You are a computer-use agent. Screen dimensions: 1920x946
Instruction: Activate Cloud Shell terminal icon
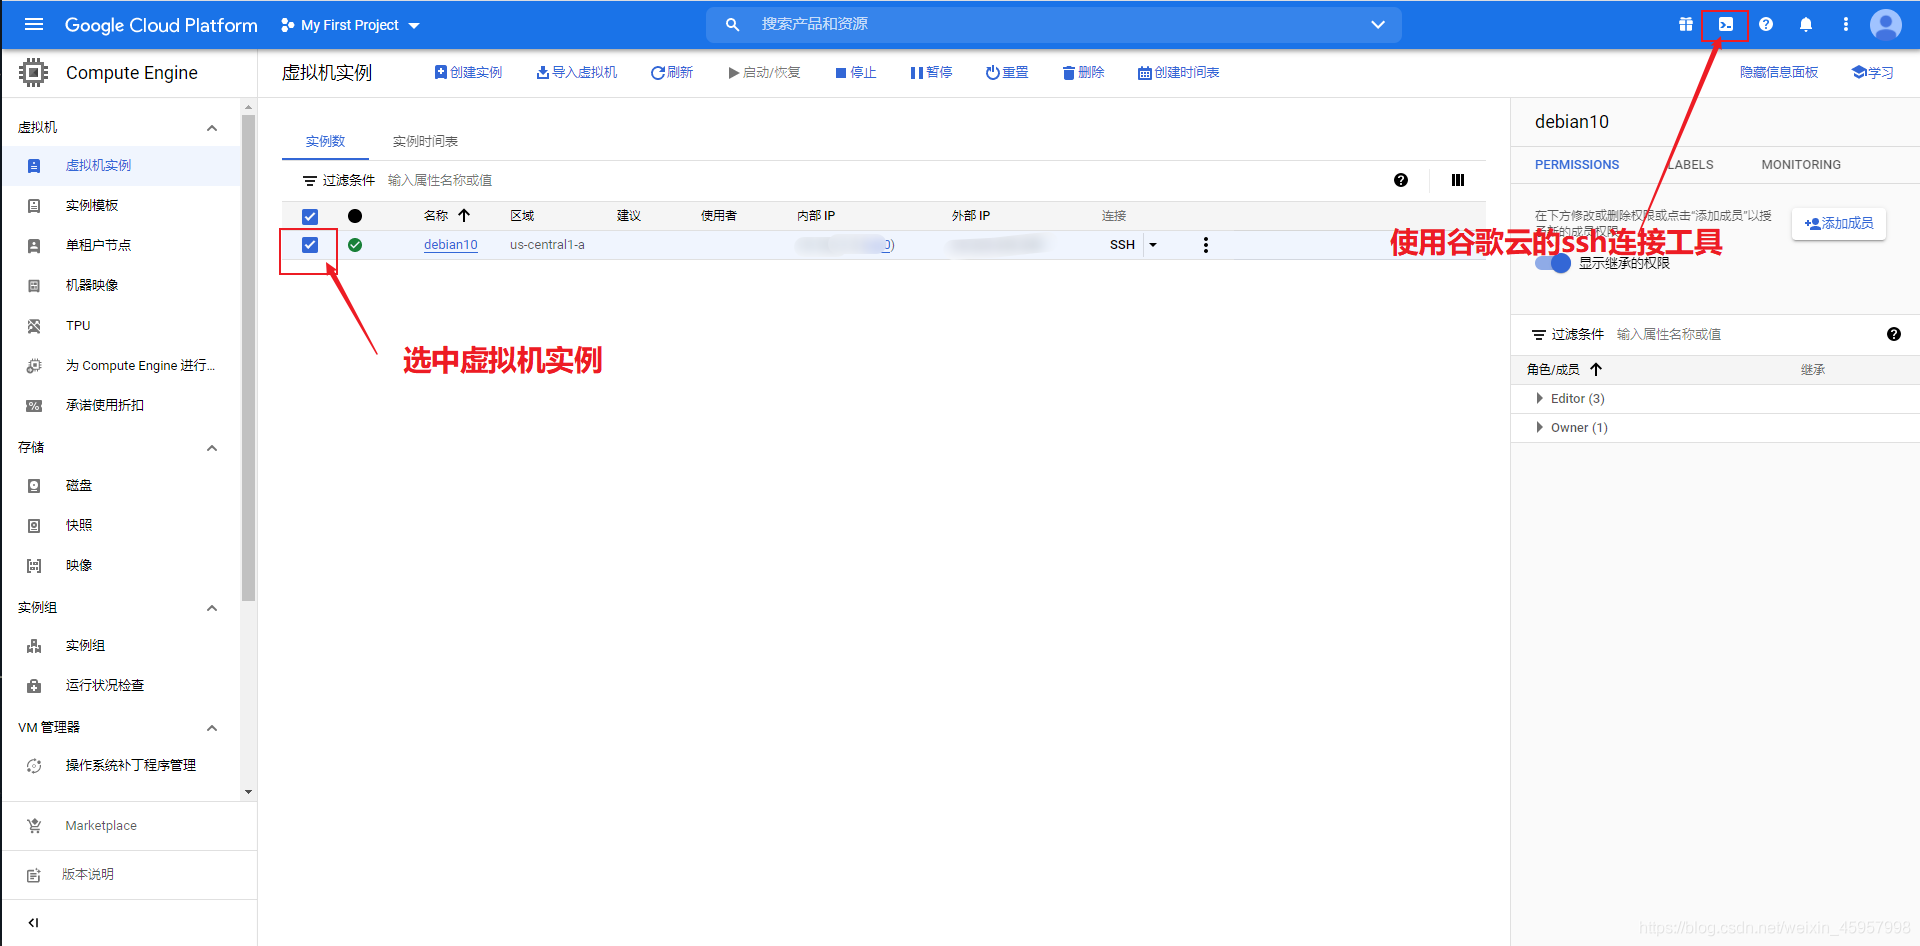(x=1726, y=24)
